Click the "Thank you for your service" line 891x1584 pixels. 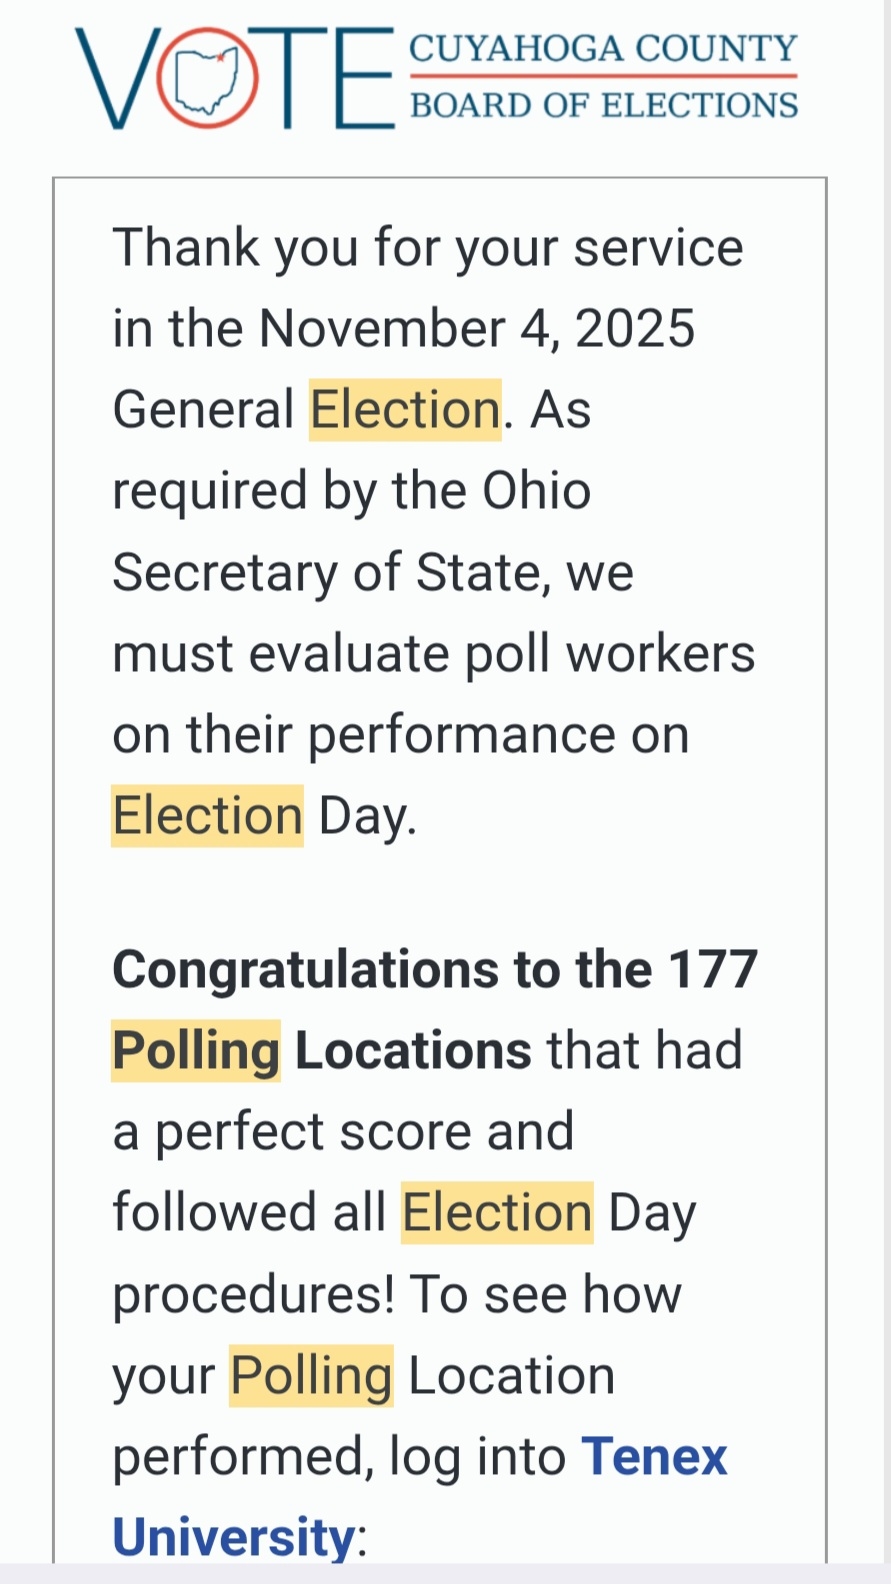[x=428, y=248]
